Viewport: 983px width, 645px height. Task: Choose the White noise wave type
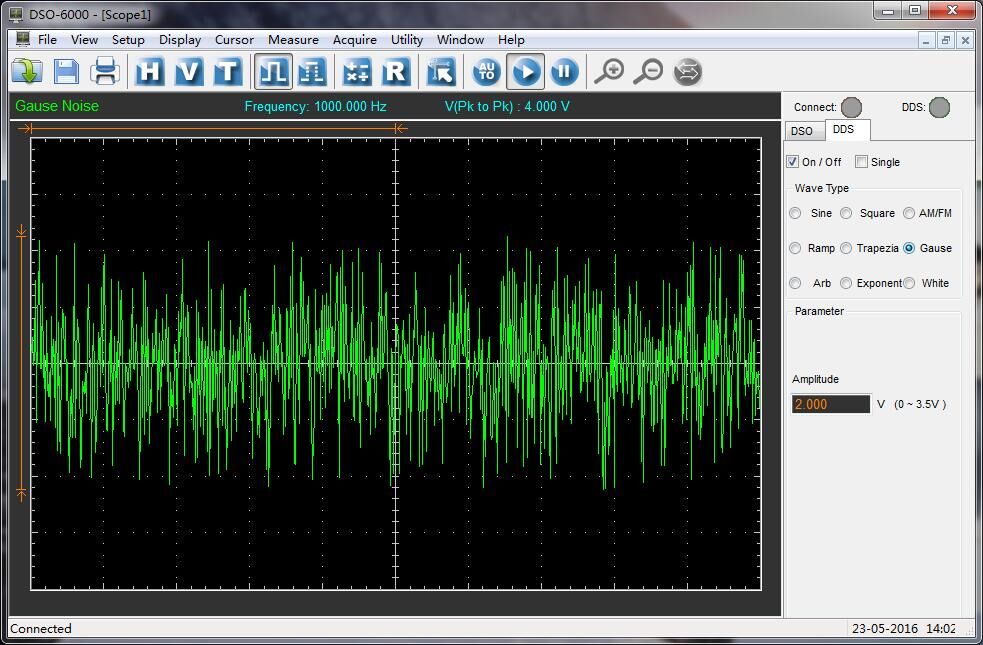pyautogui.click(x=909, y=283)
